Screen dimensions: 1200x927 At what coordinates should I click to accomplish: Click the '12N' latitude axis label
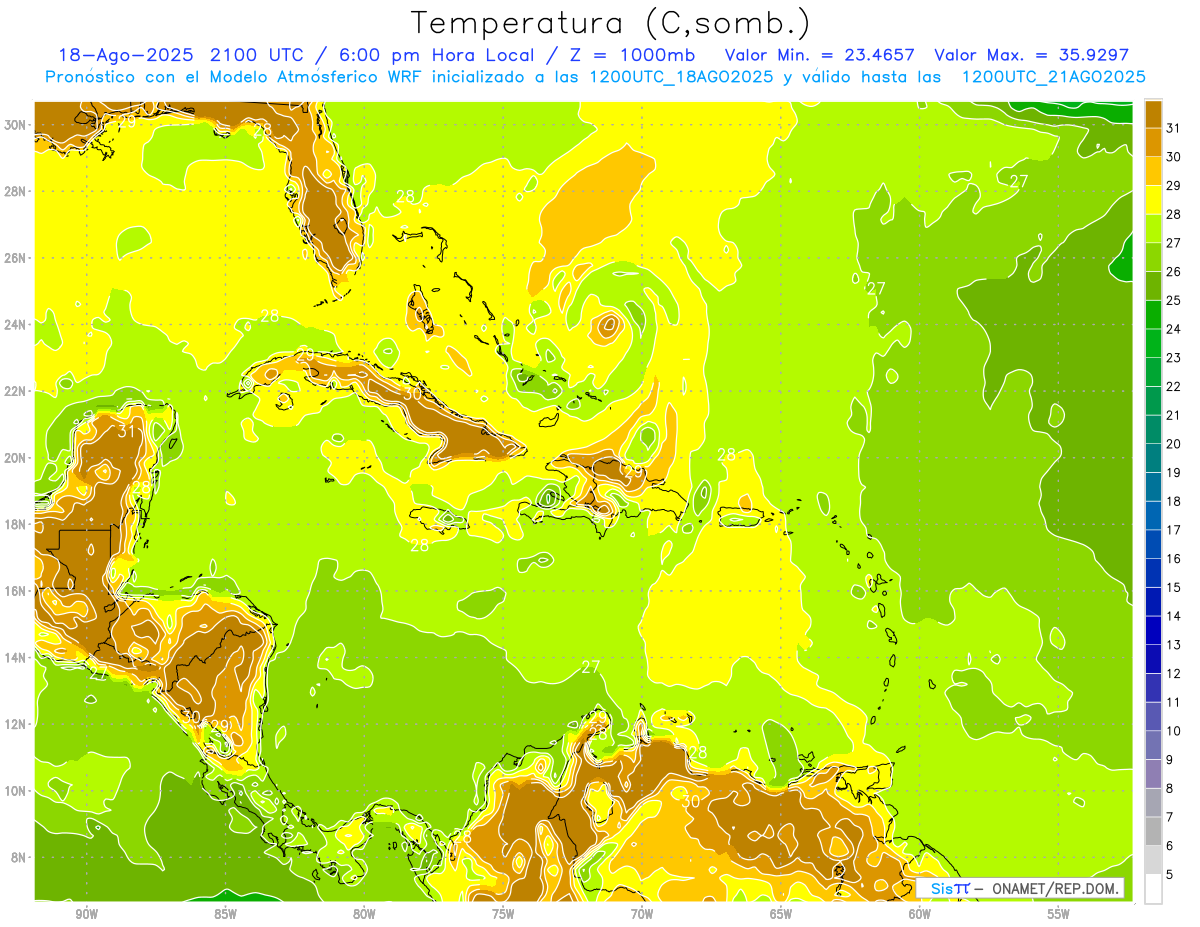tap(15, 724)
